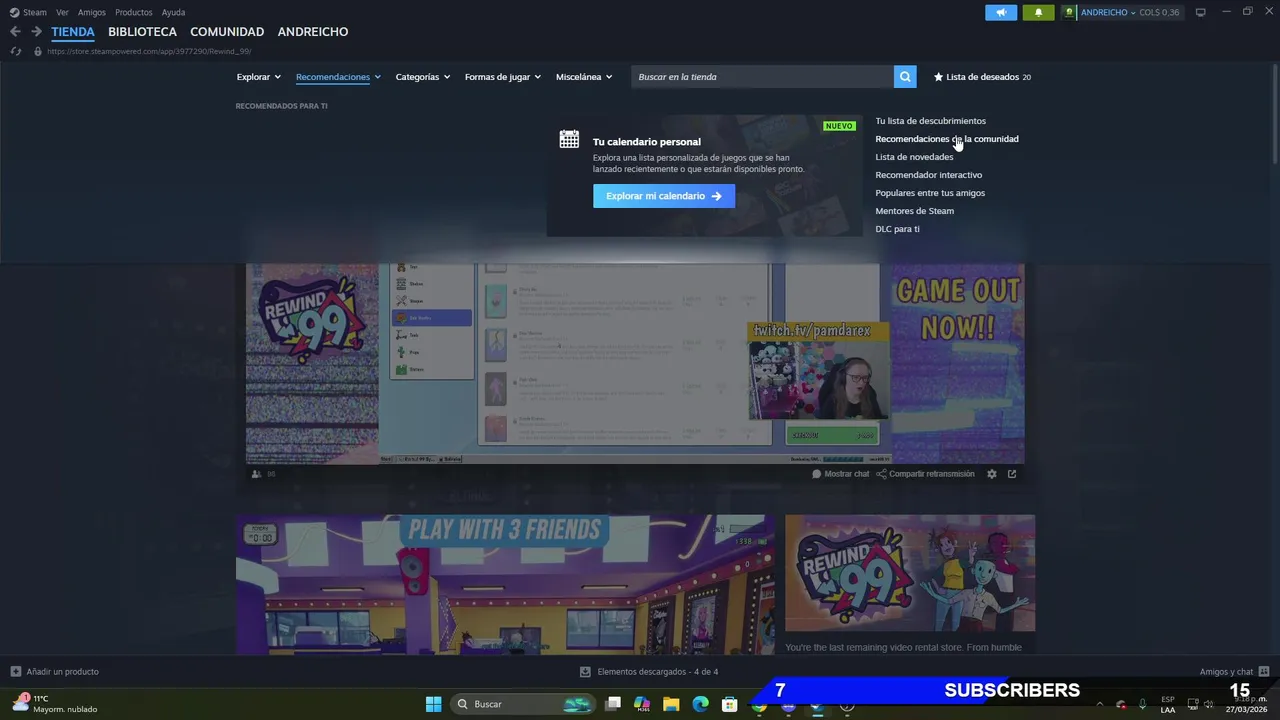Click the store search magnifier button
Image resolution: width=1280 pixels, height=720 pixels.
coord(905,77)
